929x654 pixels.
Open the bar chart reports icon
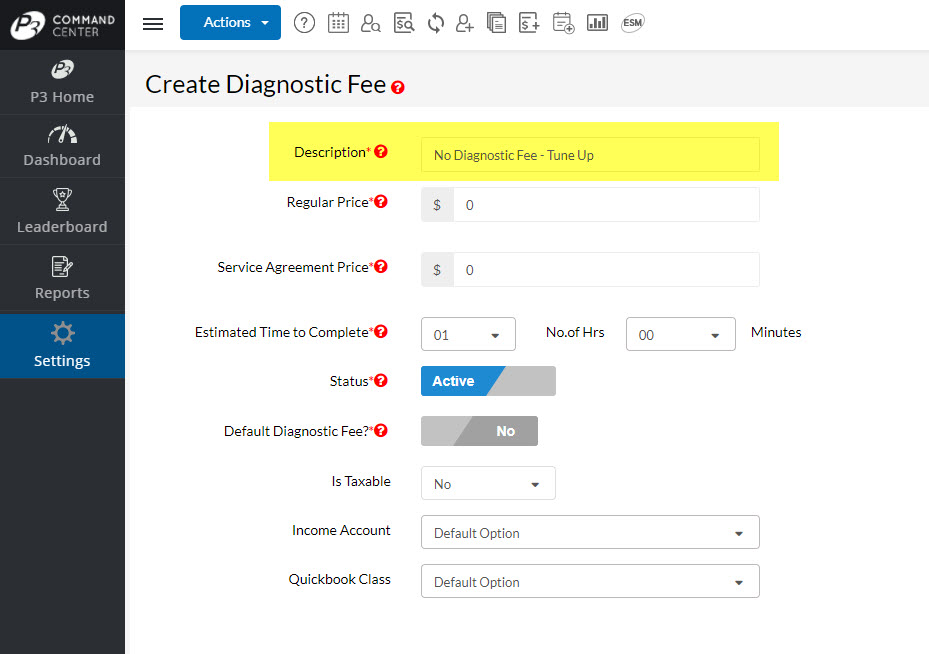point(597,22)
